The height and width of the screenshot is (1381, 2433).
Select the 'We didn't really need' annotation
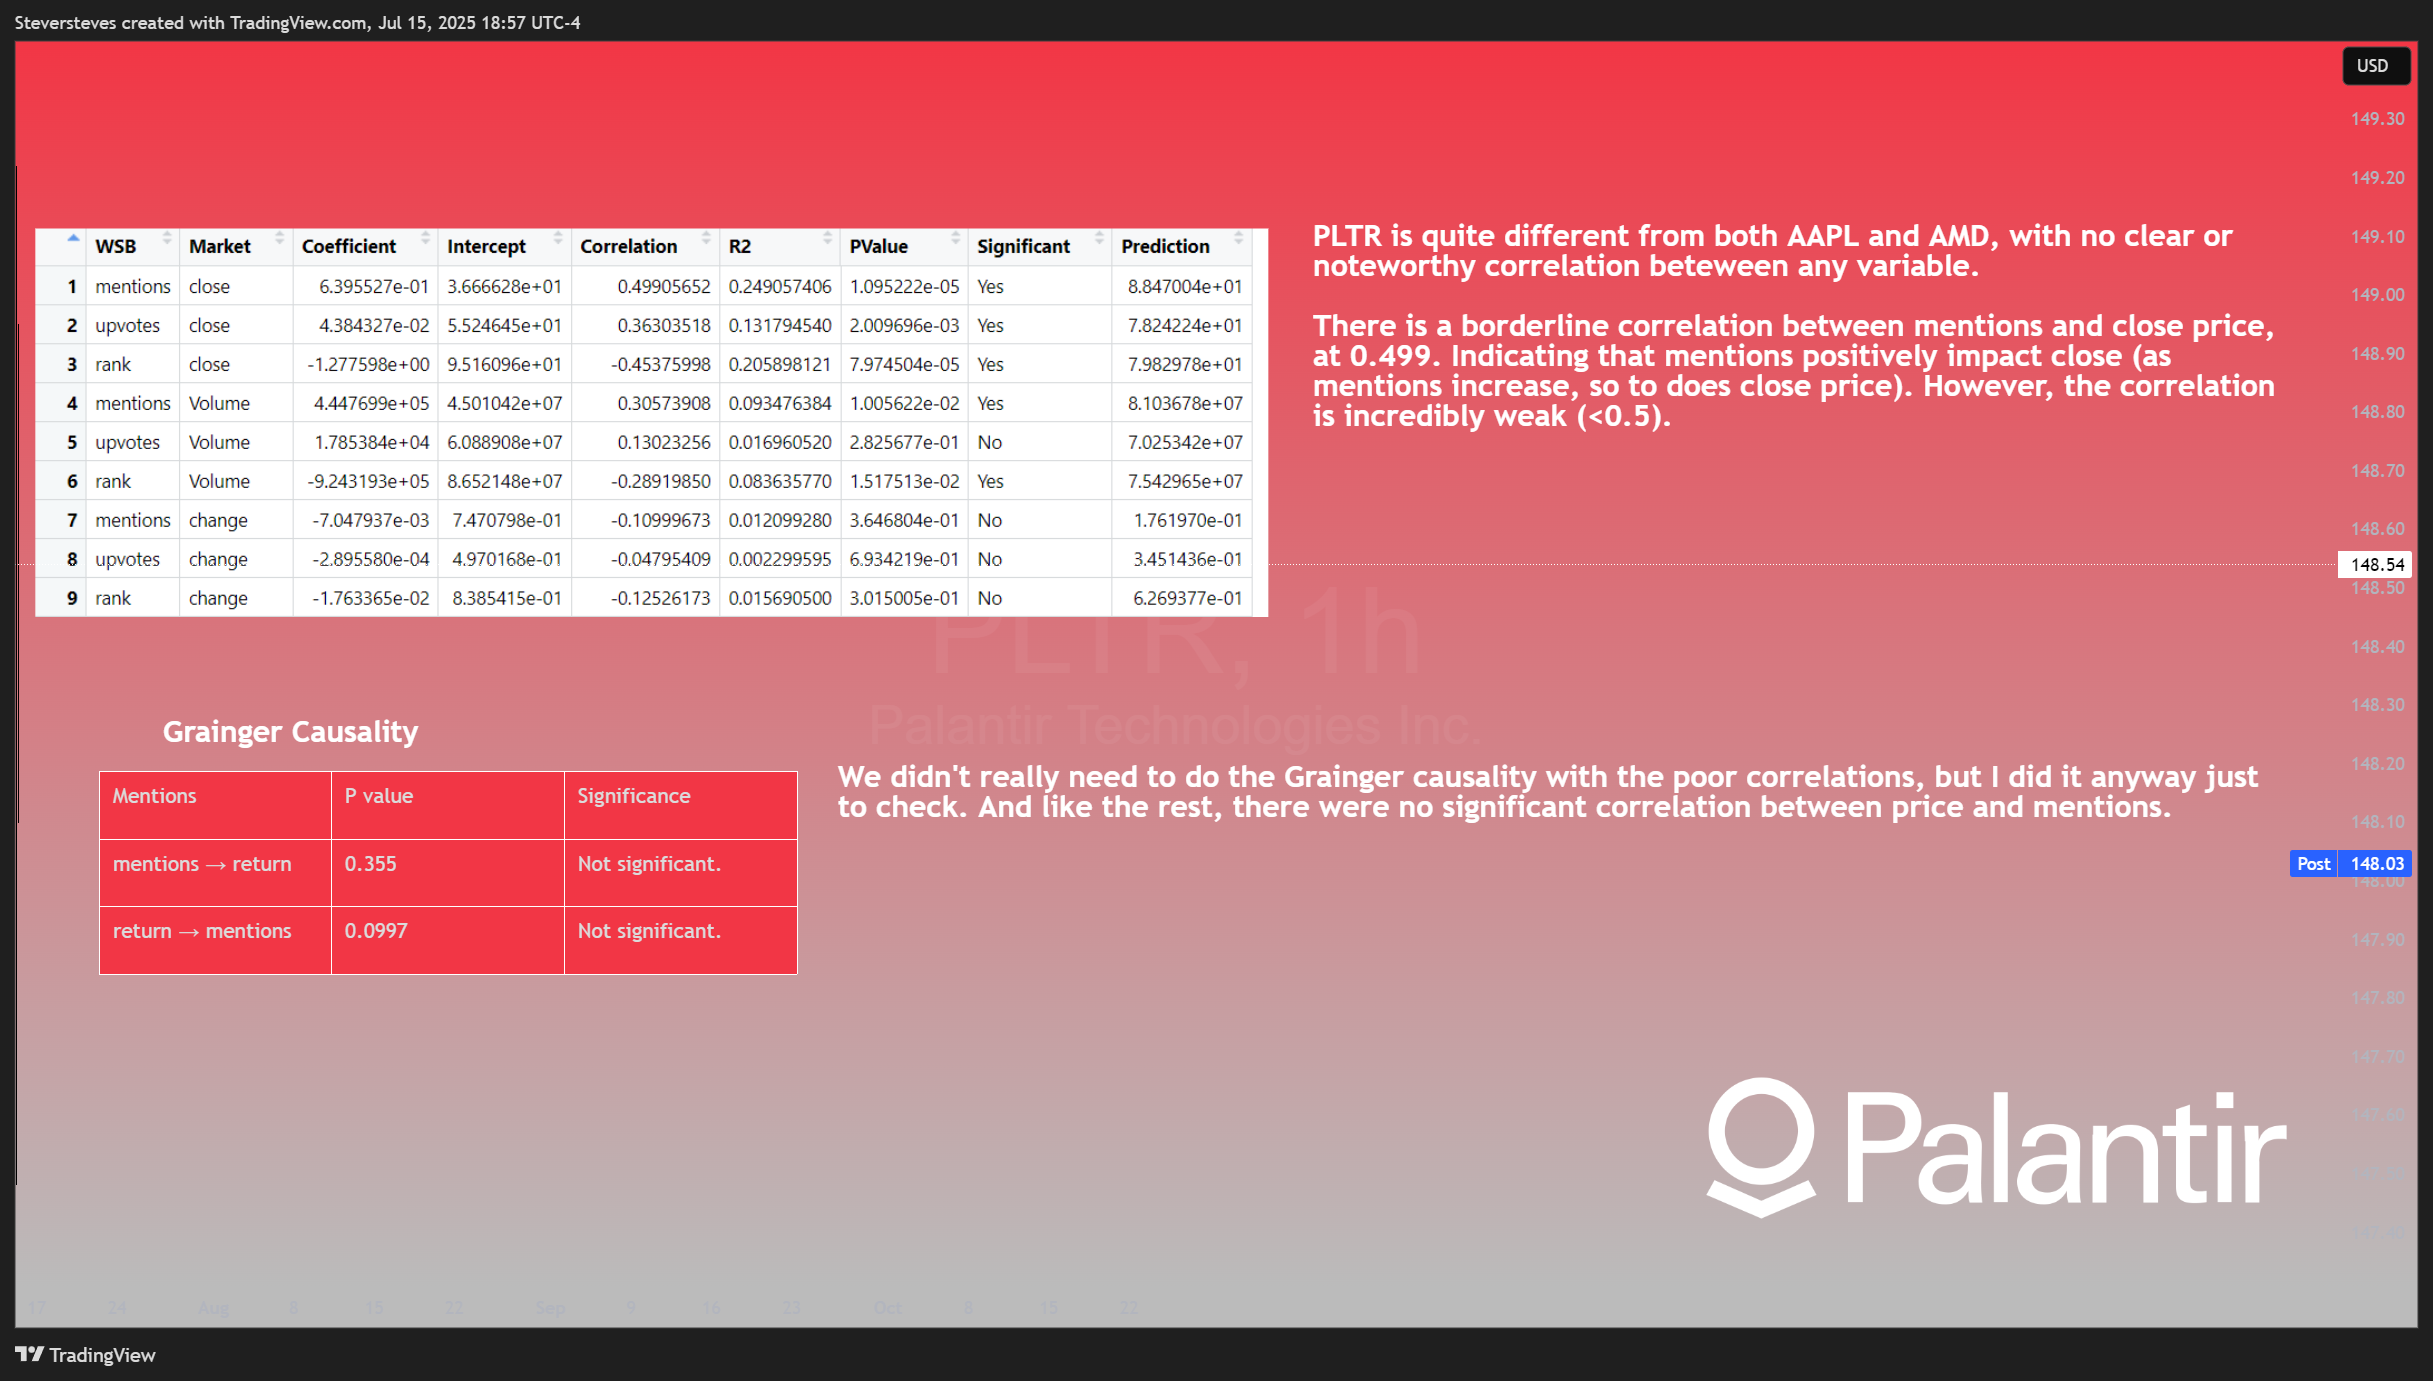[1548, 792]
